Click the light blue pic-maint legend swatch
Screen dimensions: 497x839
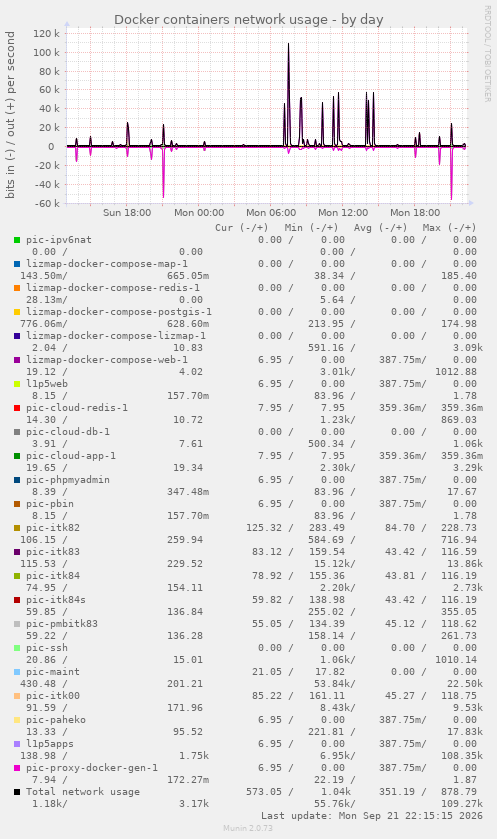tap(17, 672)
